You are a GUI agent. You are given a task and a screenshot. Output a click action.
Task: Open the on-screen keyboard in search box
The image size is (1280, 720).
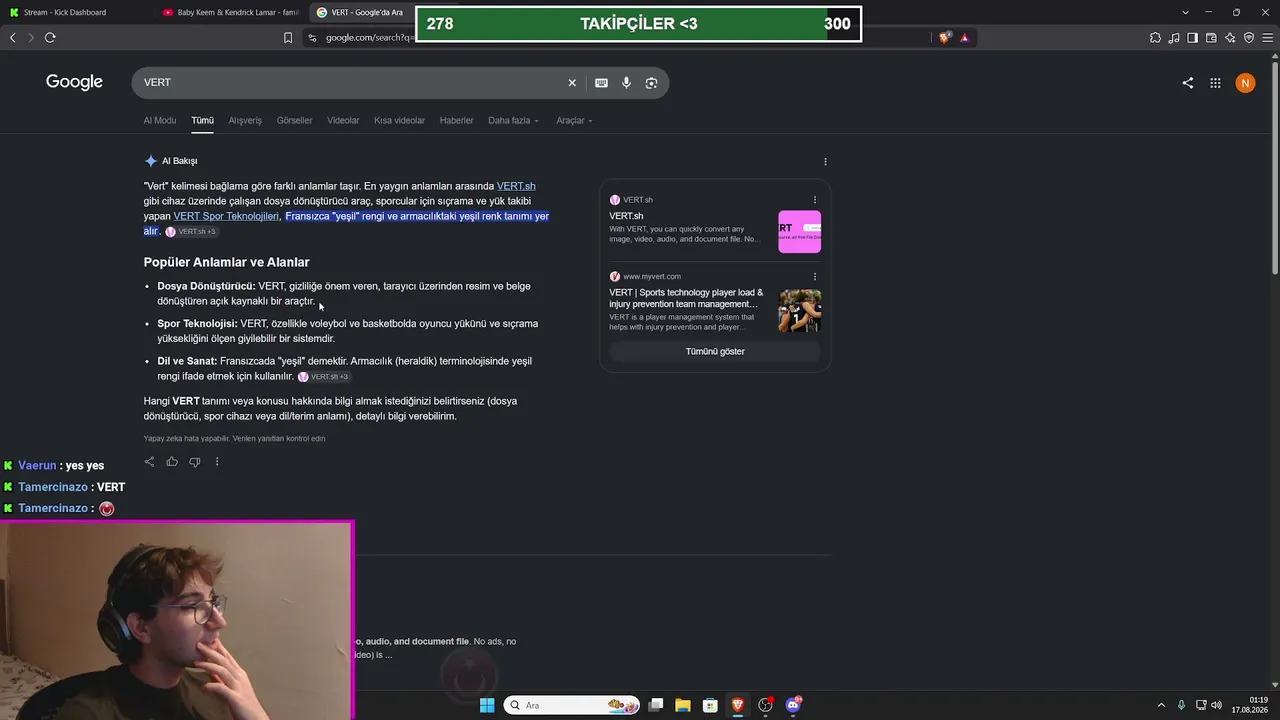pyautogui.click(x=601, y=83)
